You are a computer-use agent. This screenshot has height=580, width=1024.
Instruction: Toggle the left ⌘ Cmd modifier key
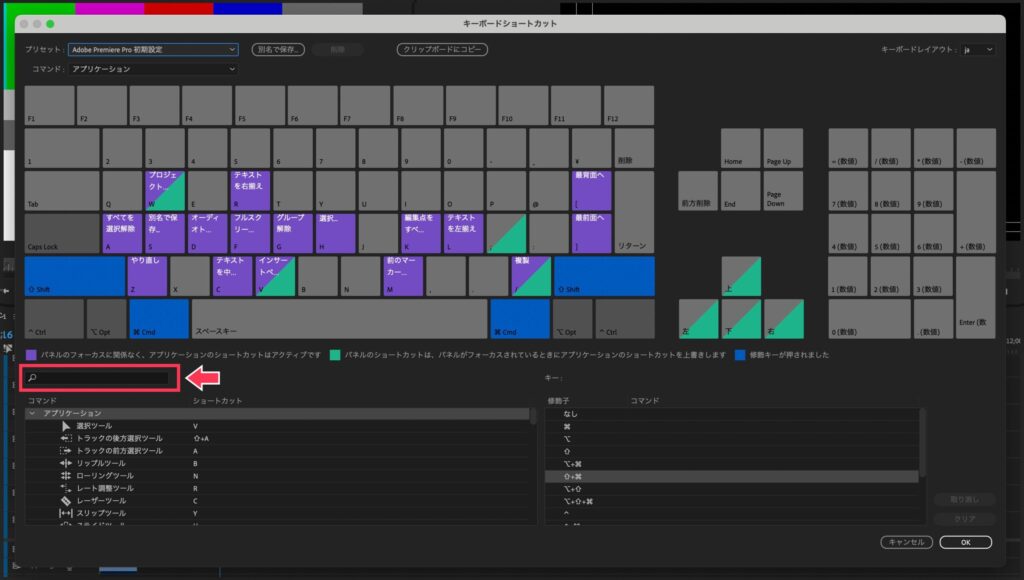[x=158, y=318]
